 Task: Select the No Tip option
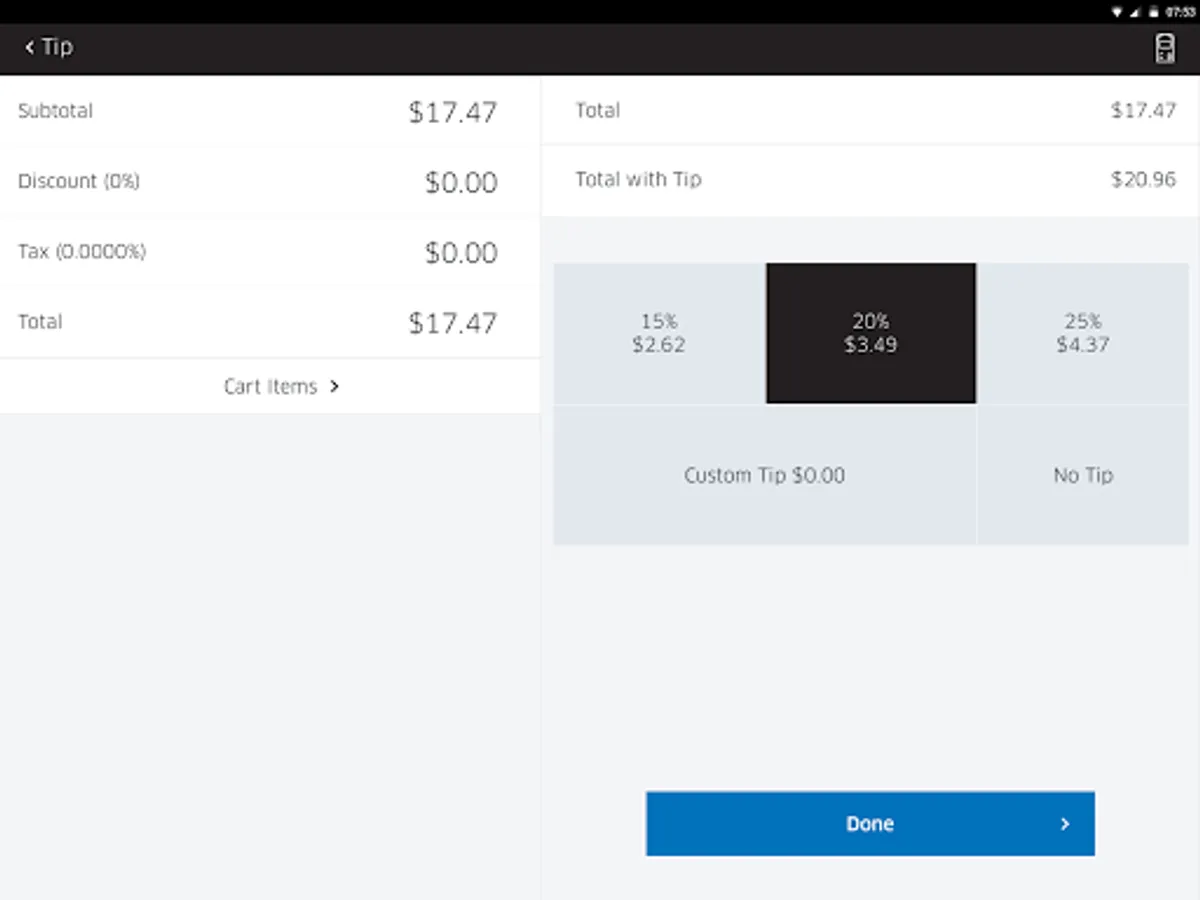pos(1082,475)
